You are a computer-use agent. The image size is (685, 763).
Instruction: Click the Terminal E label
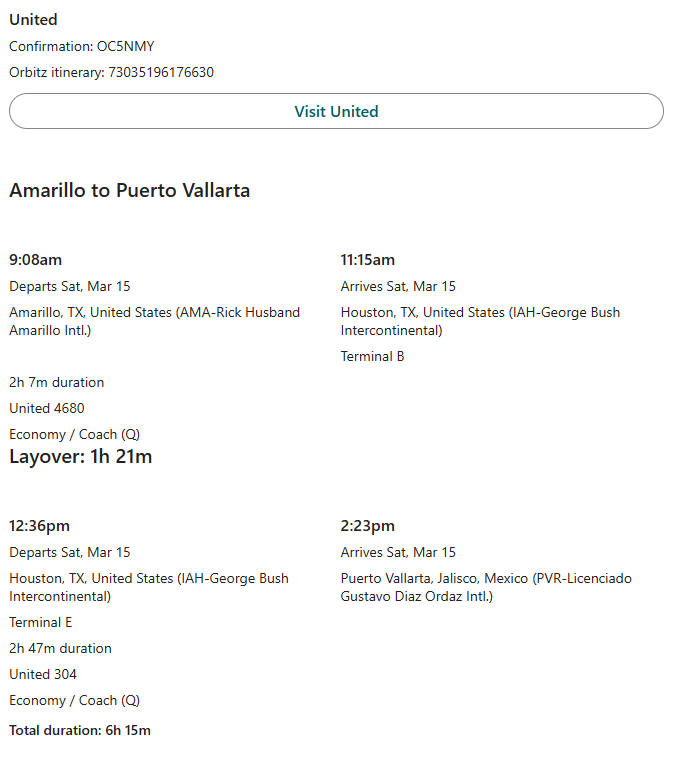pyautogui.click(x=41, y=622)
